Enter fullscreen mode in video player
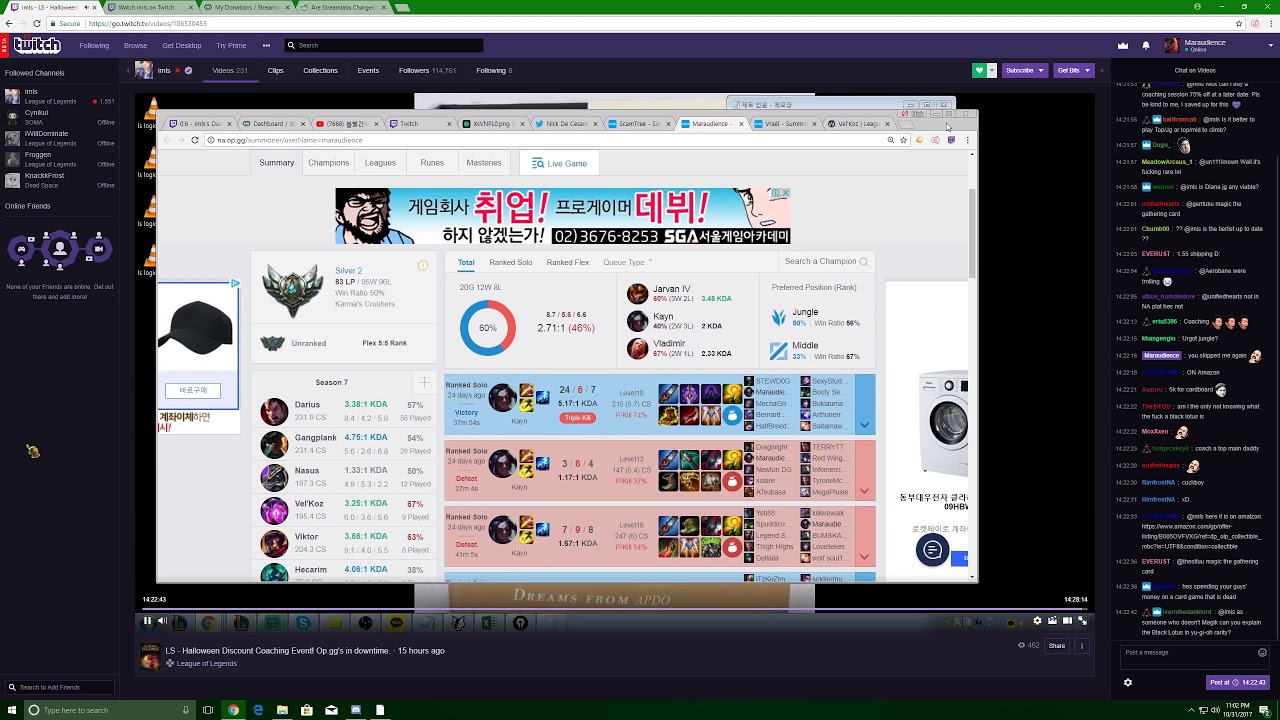 point(1082,621)
